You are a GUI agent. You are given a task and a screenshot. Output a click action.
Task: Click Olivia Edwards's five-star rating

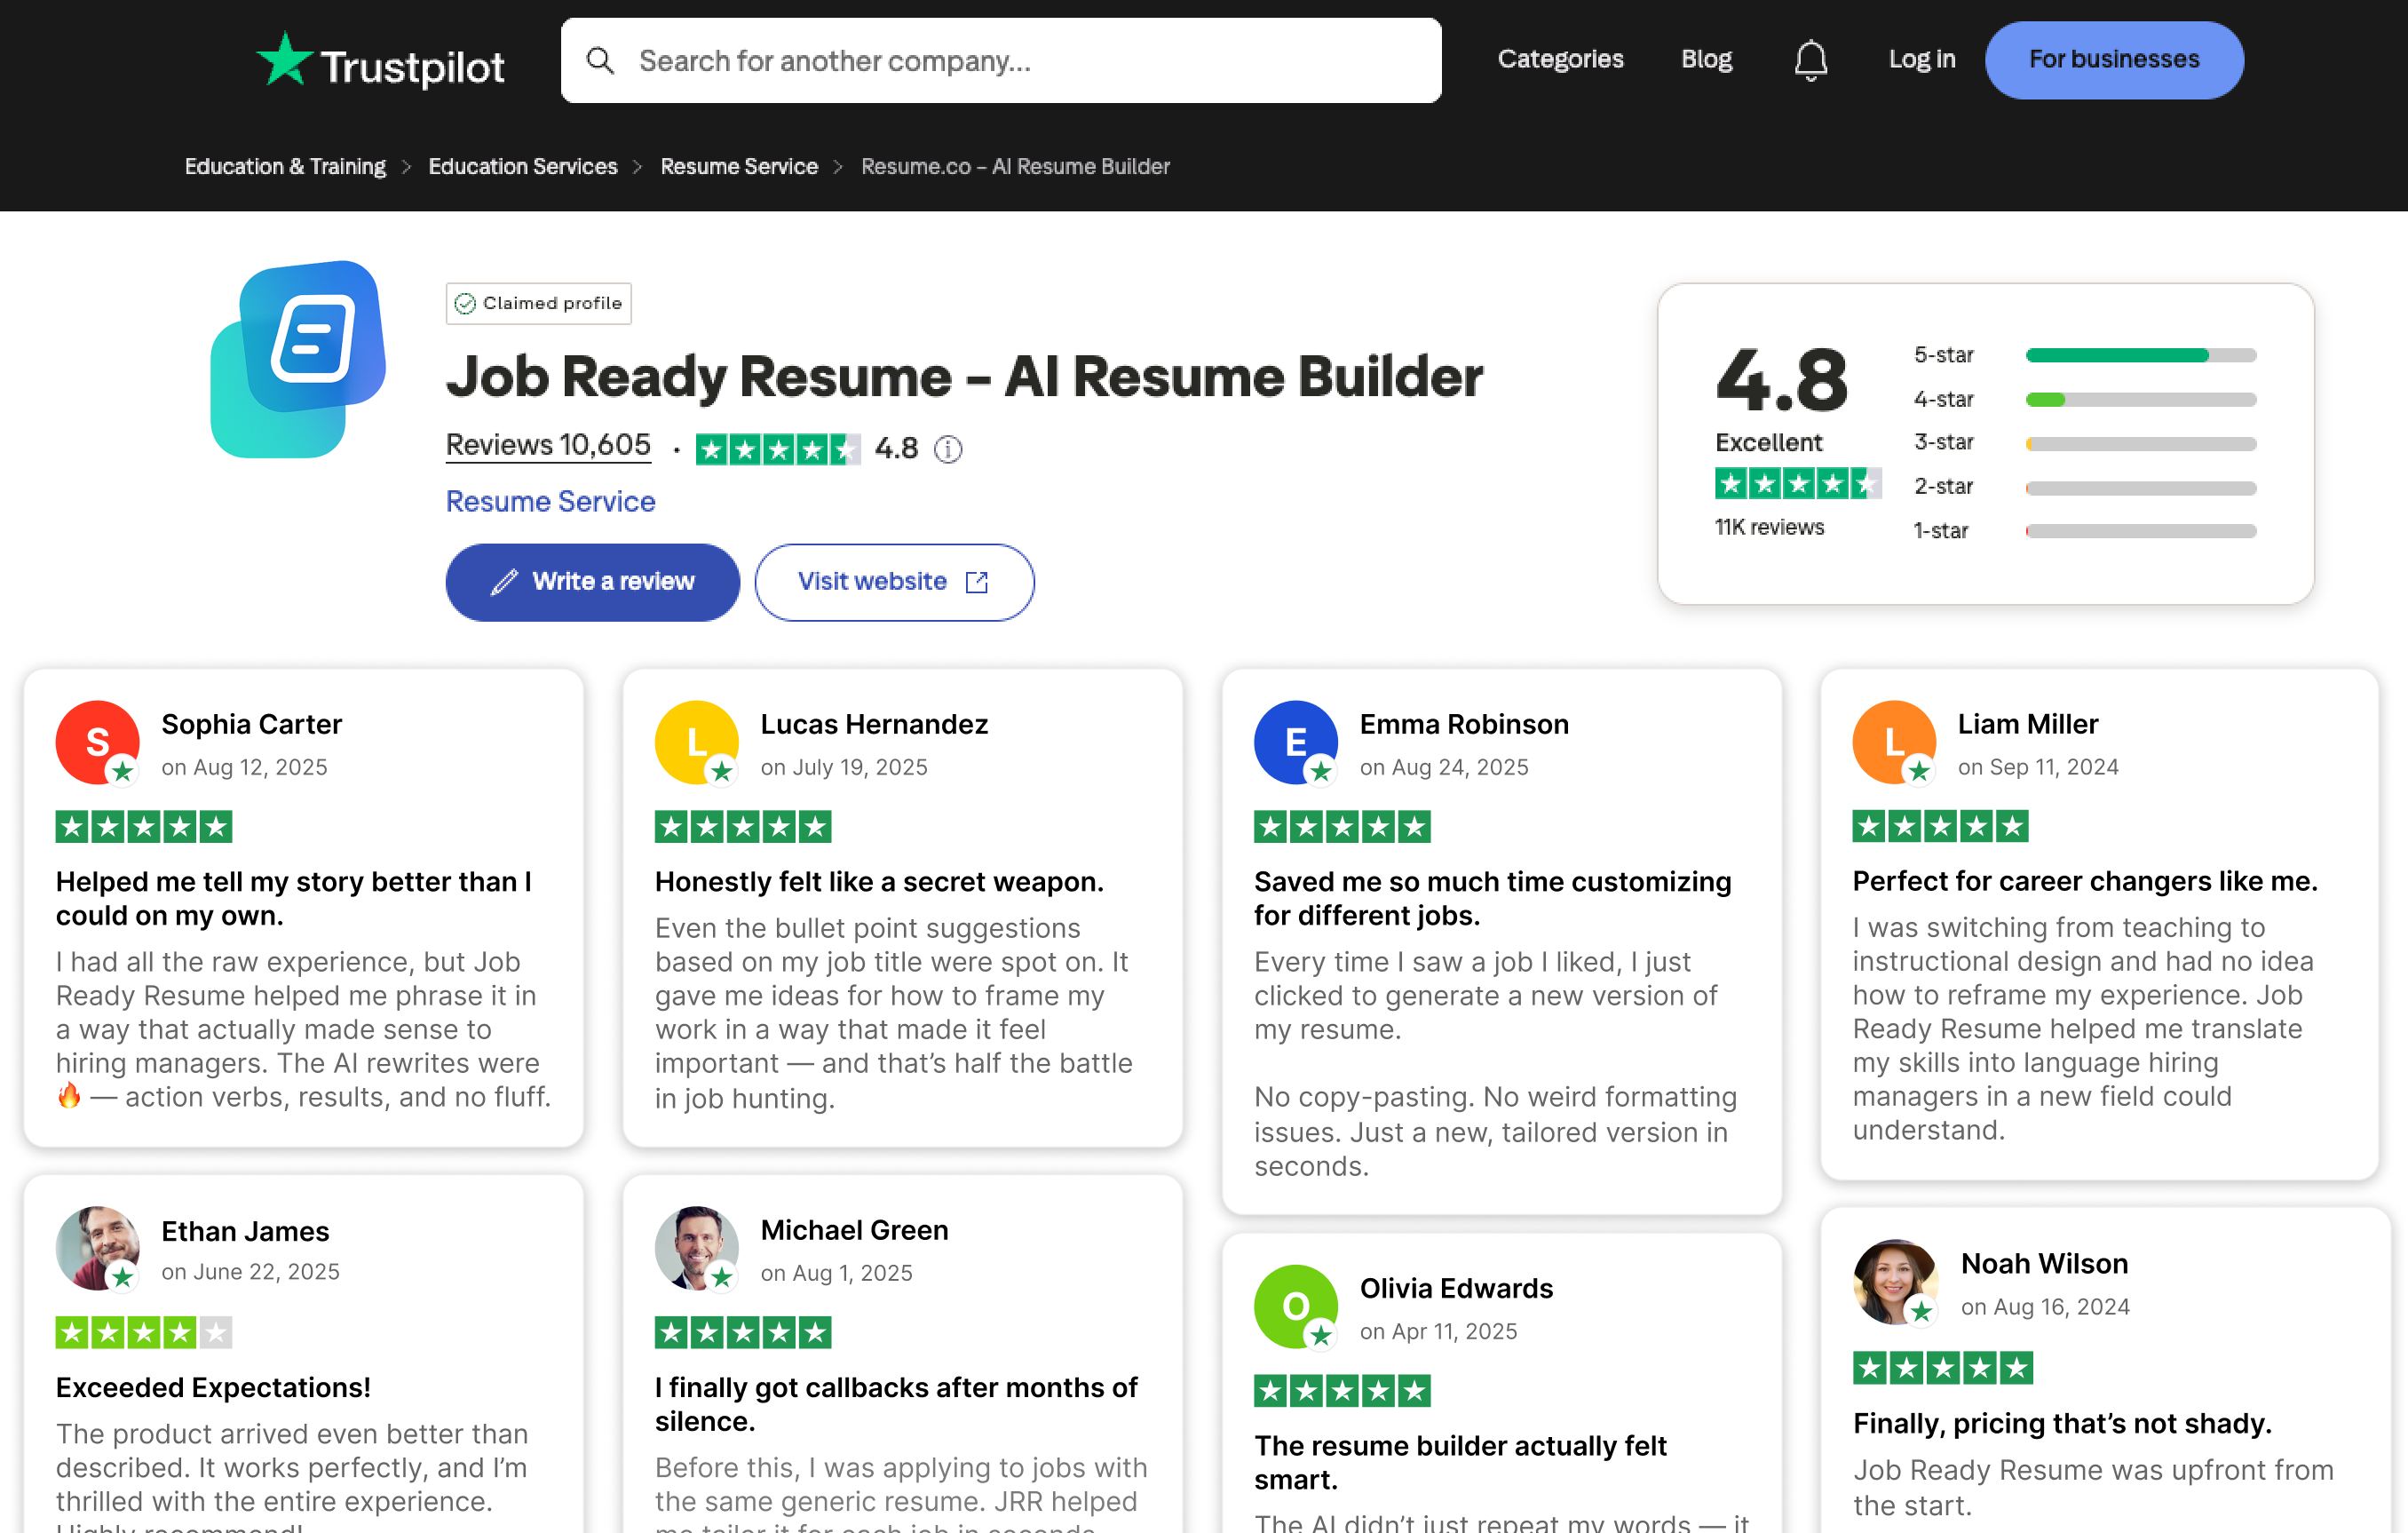(1342, 1390)
